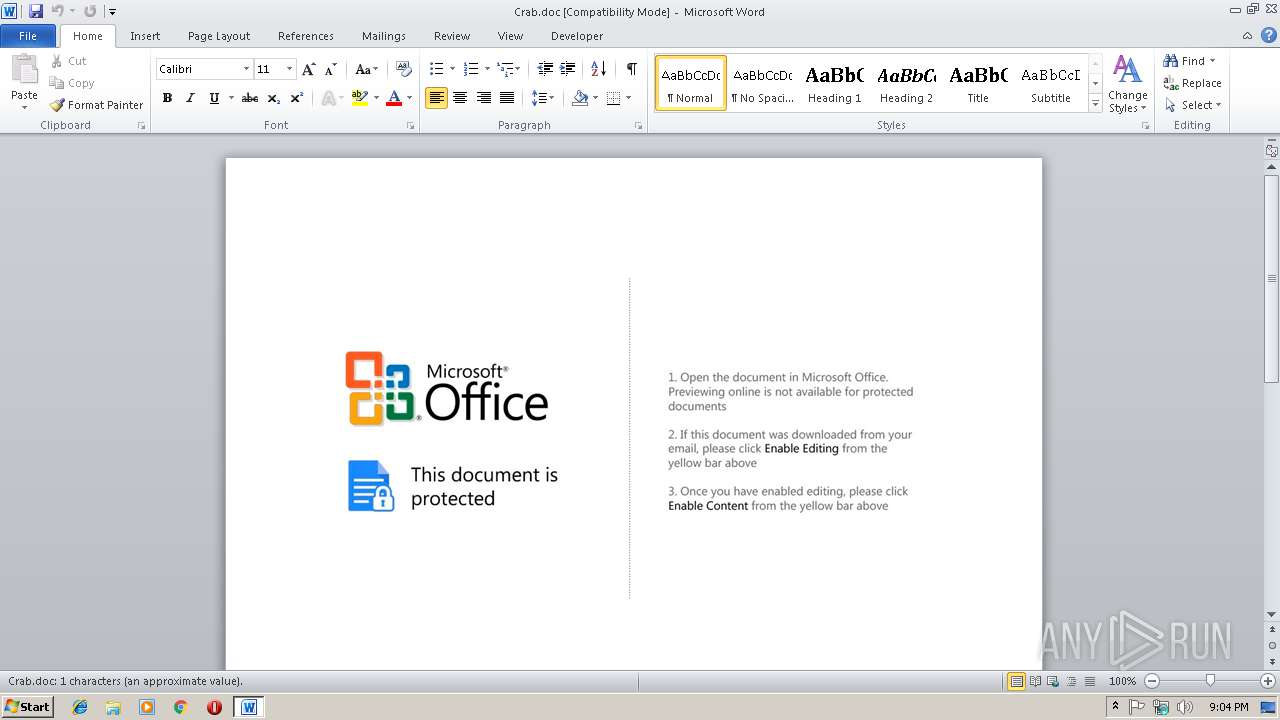Click the Text Highlight Color button
The image size is (1280, 720).
360,98
